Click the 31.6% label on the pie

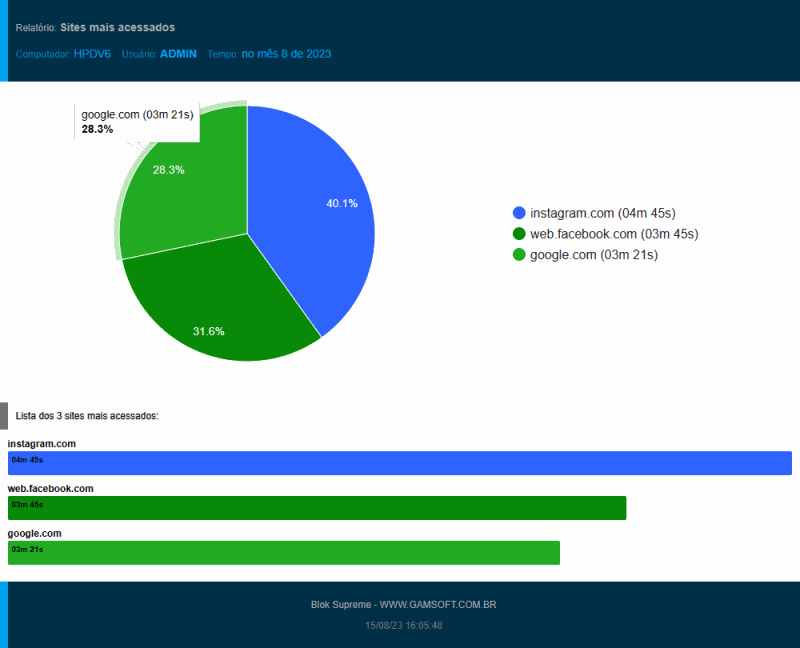click(209, 331)
